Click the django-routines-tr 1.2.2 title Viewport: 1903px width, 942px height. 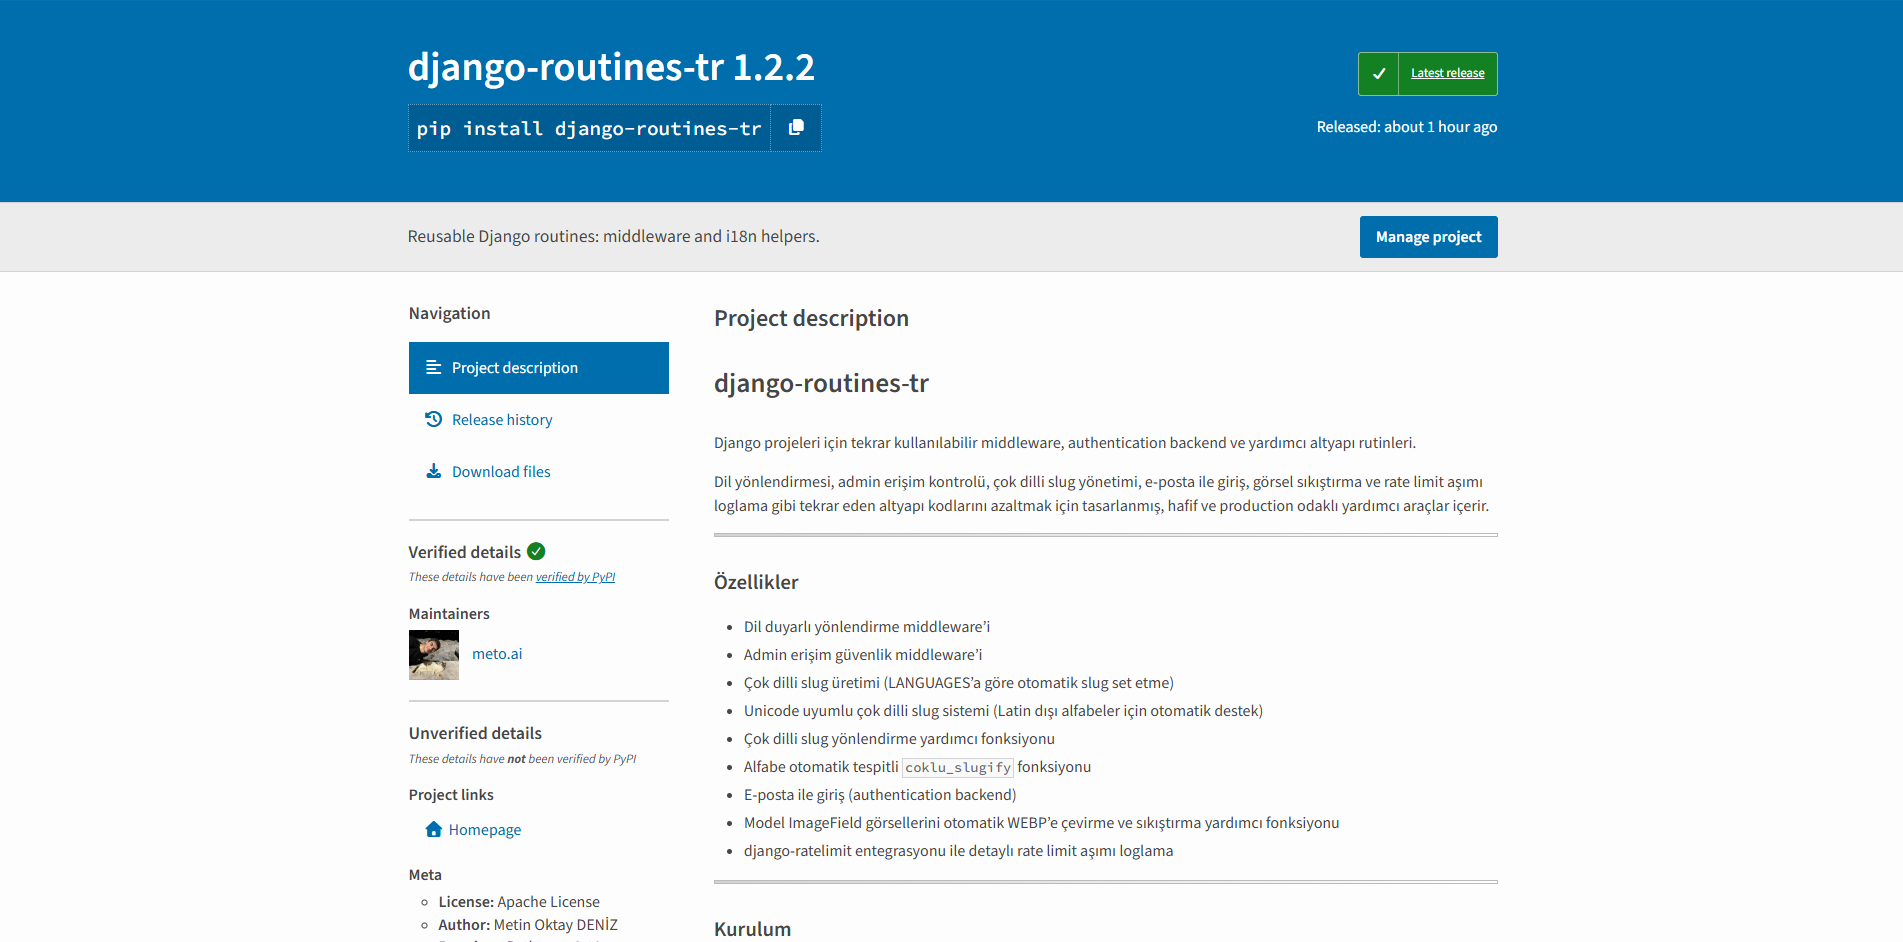611,67
